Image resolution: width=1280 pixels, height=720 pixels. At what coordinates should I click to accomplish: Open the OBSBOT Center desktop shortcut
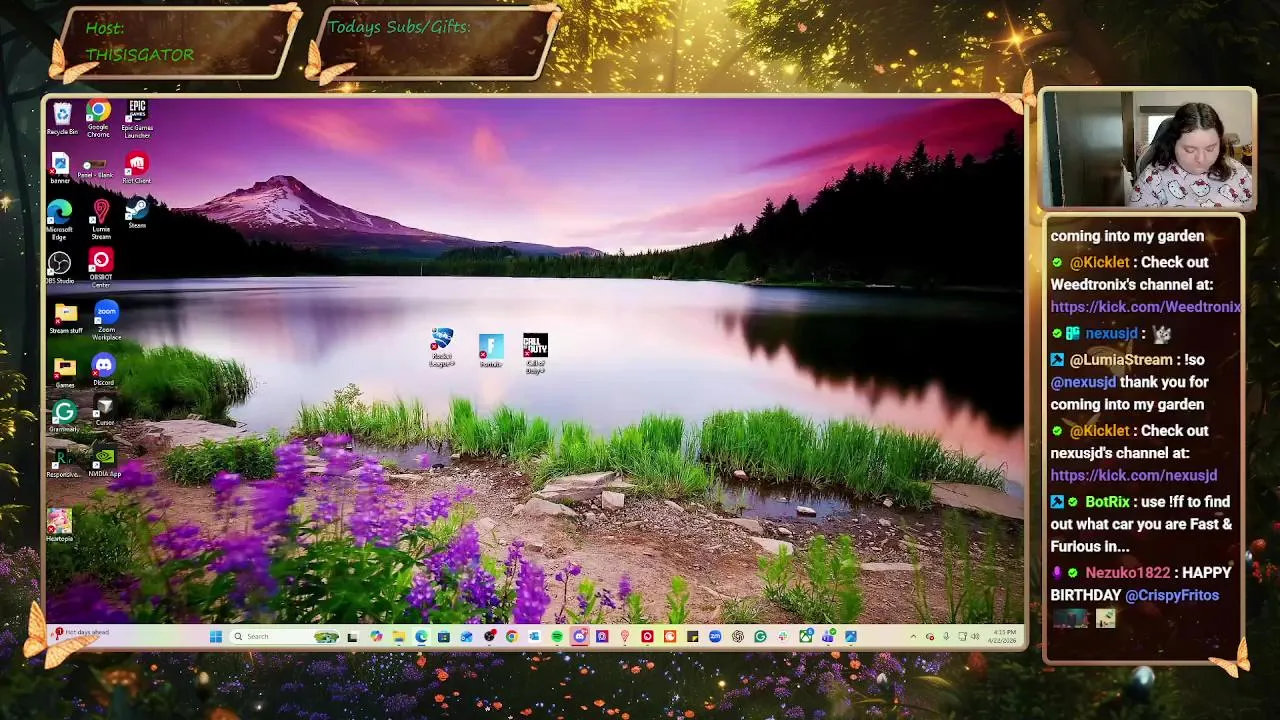[100, 268]
